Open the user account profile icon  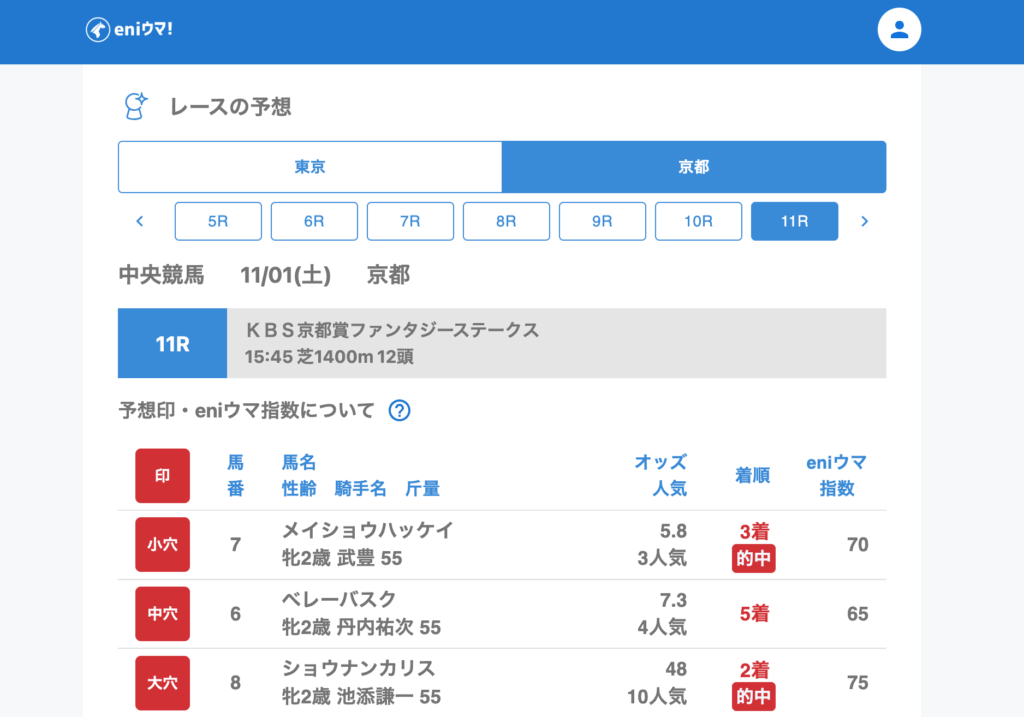point(898,30)
